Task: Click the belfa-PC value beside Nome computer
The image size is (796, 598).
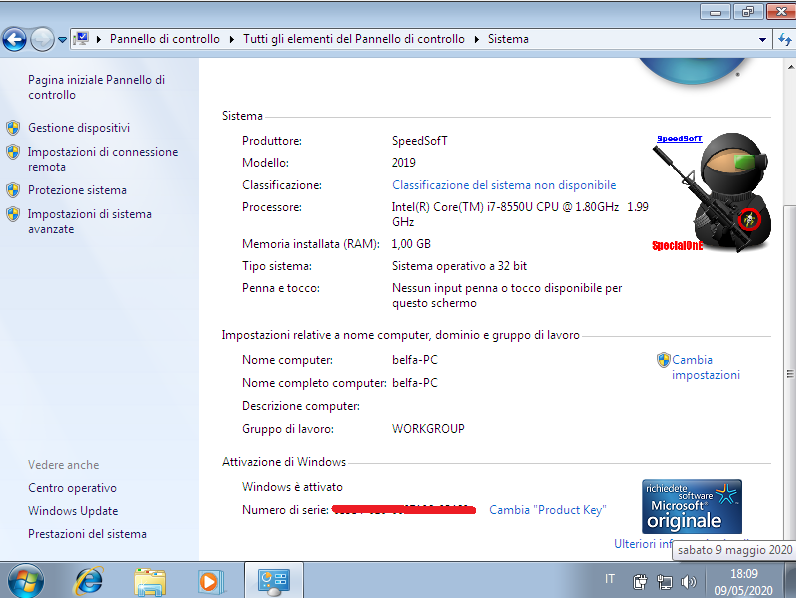Action: pyautogui.click(x=415, y=360)
